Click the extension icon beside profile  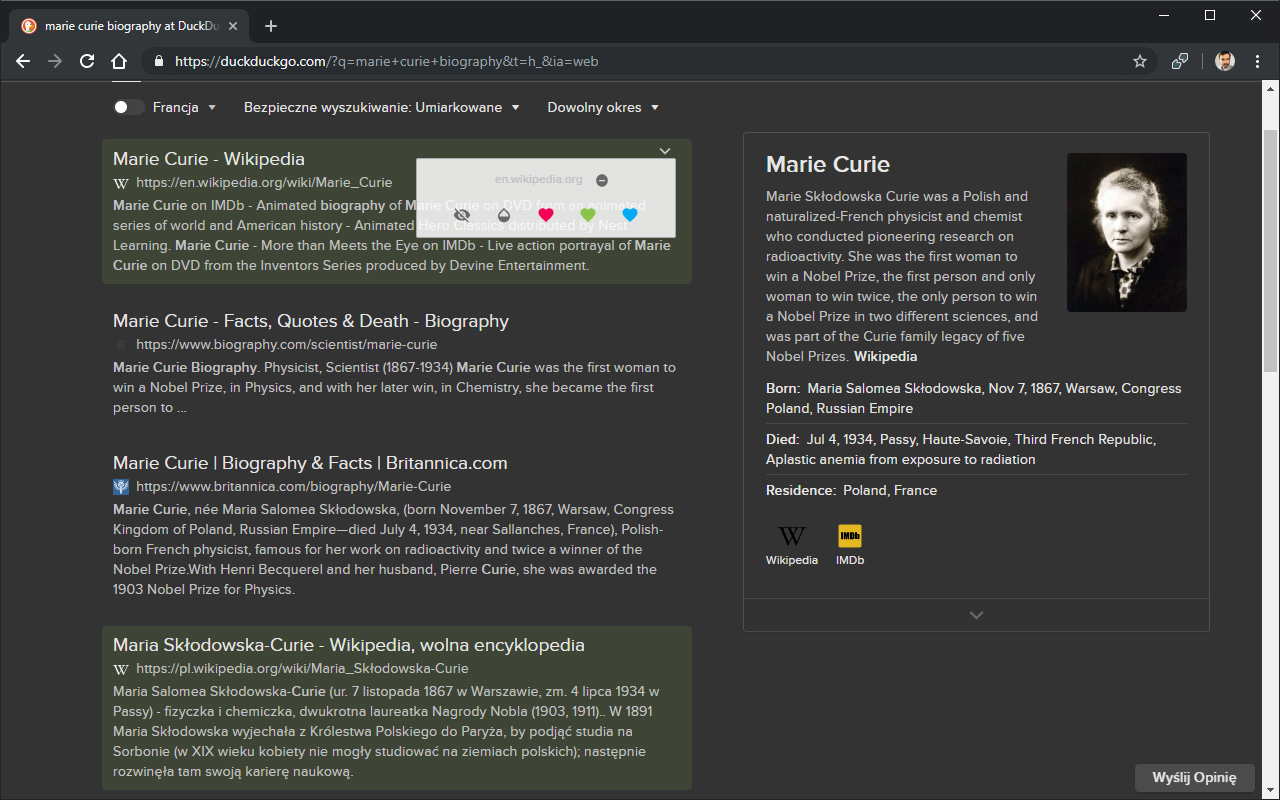[1180, 61]
